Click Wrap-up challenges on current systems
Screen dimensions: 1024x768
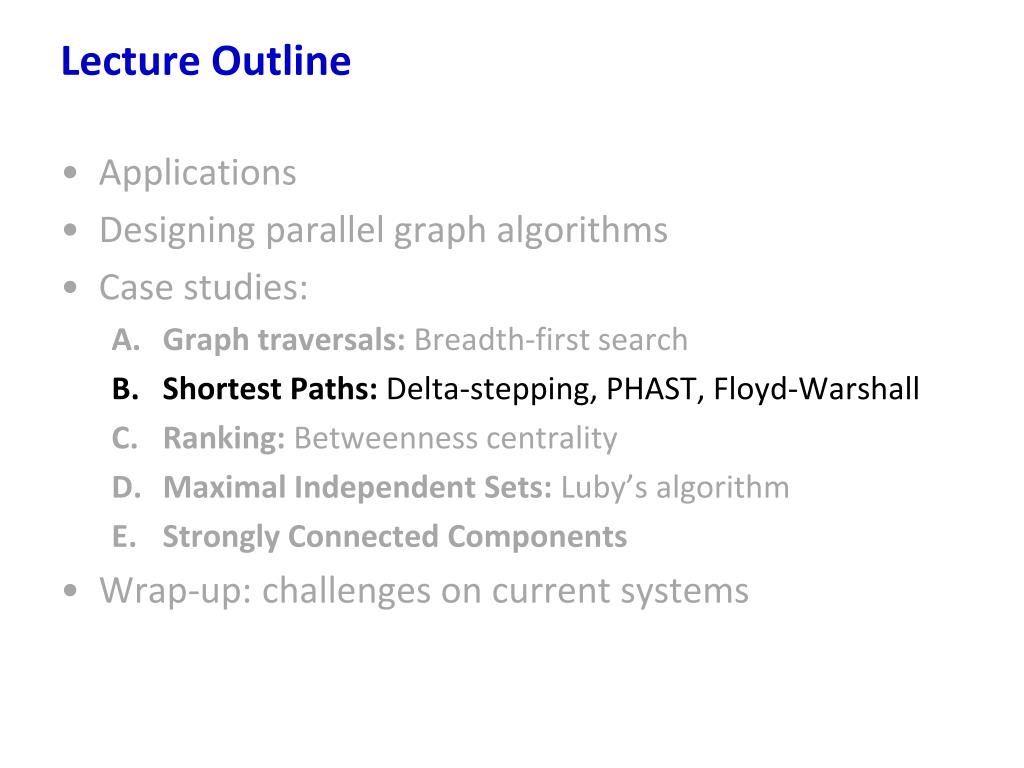pyautogui.click(x=424, y=591)
